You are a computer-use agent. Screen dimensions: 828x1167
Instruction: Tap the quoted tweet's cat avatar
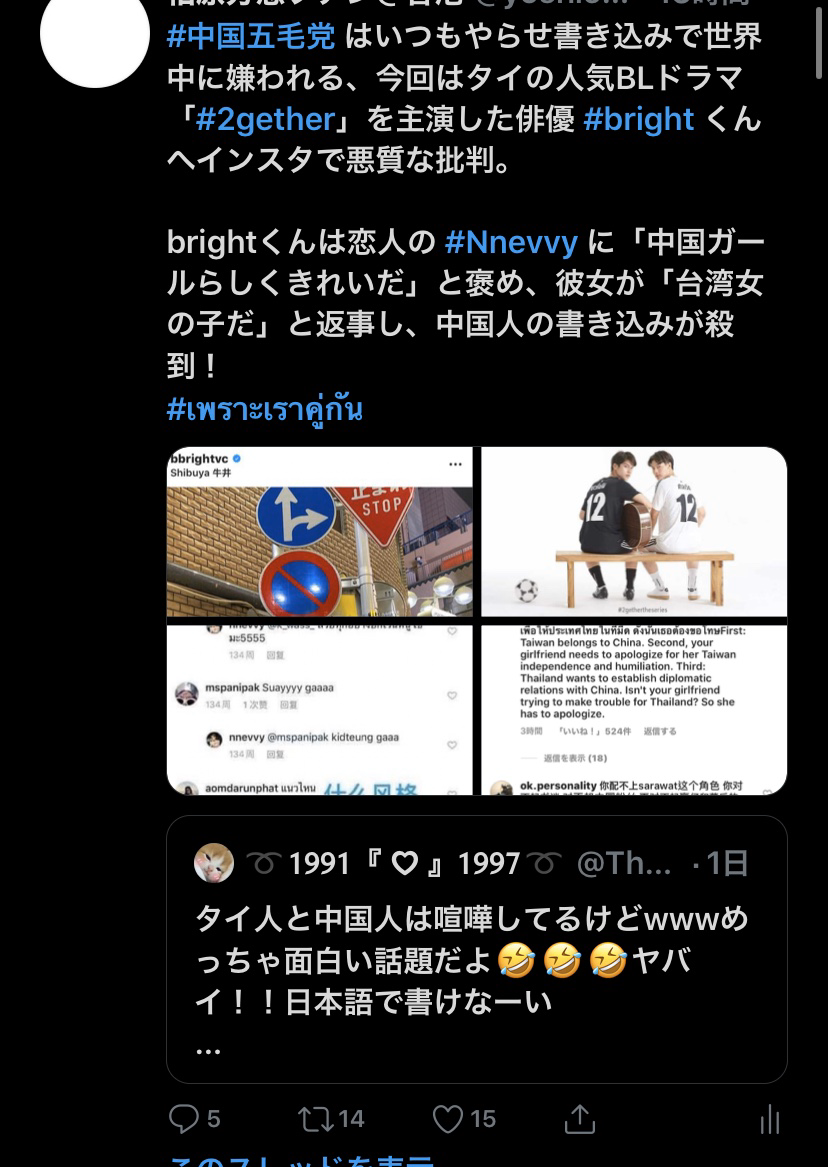pyautogui.click(x=214, y=863)
